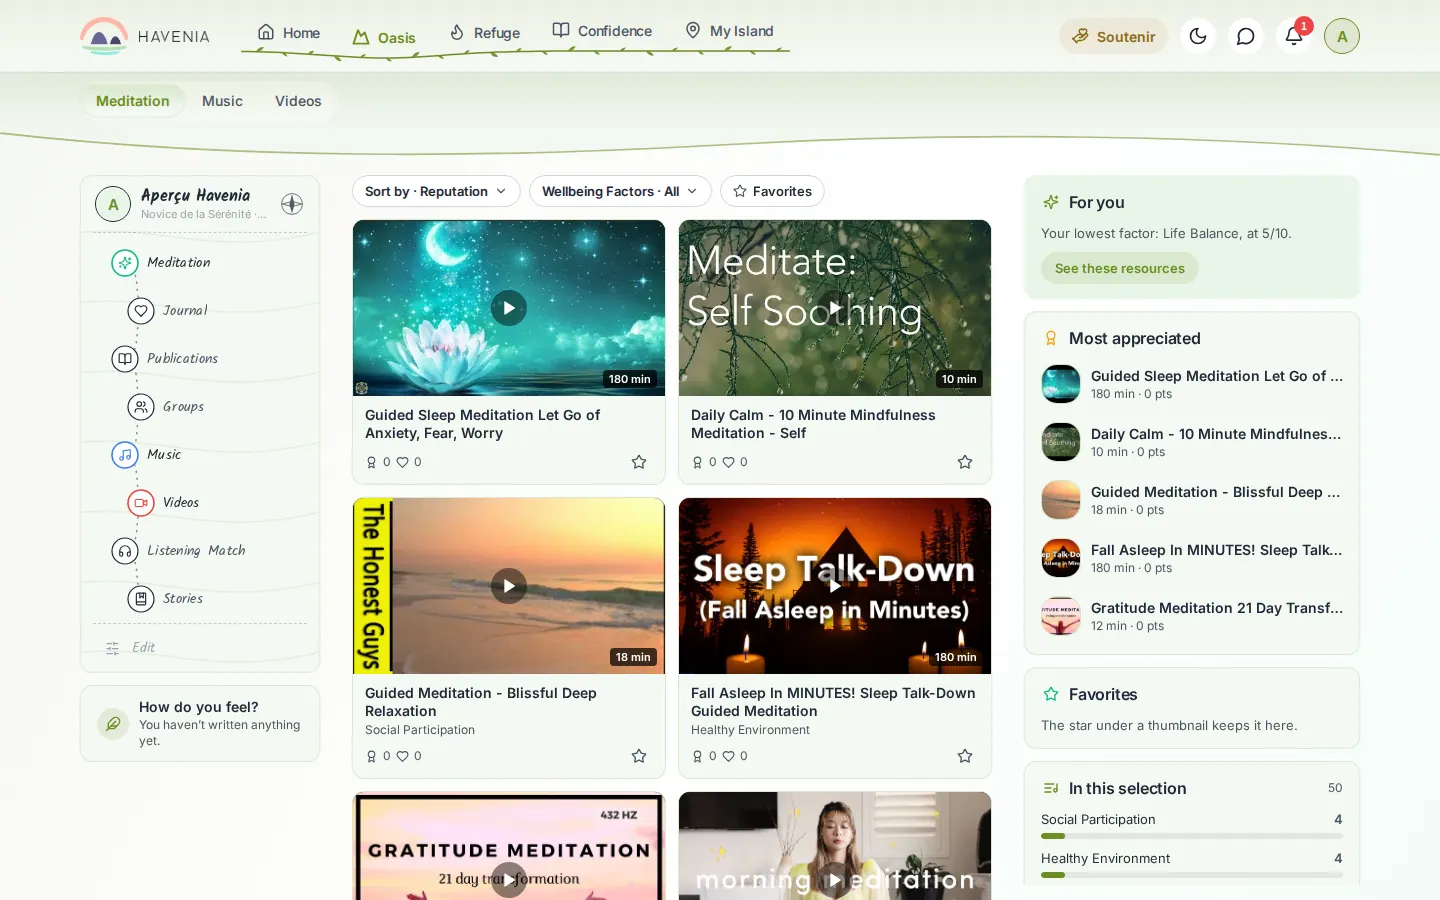Open Publications book icon in sidebar
1440x900 pixels.
(124, 358)
